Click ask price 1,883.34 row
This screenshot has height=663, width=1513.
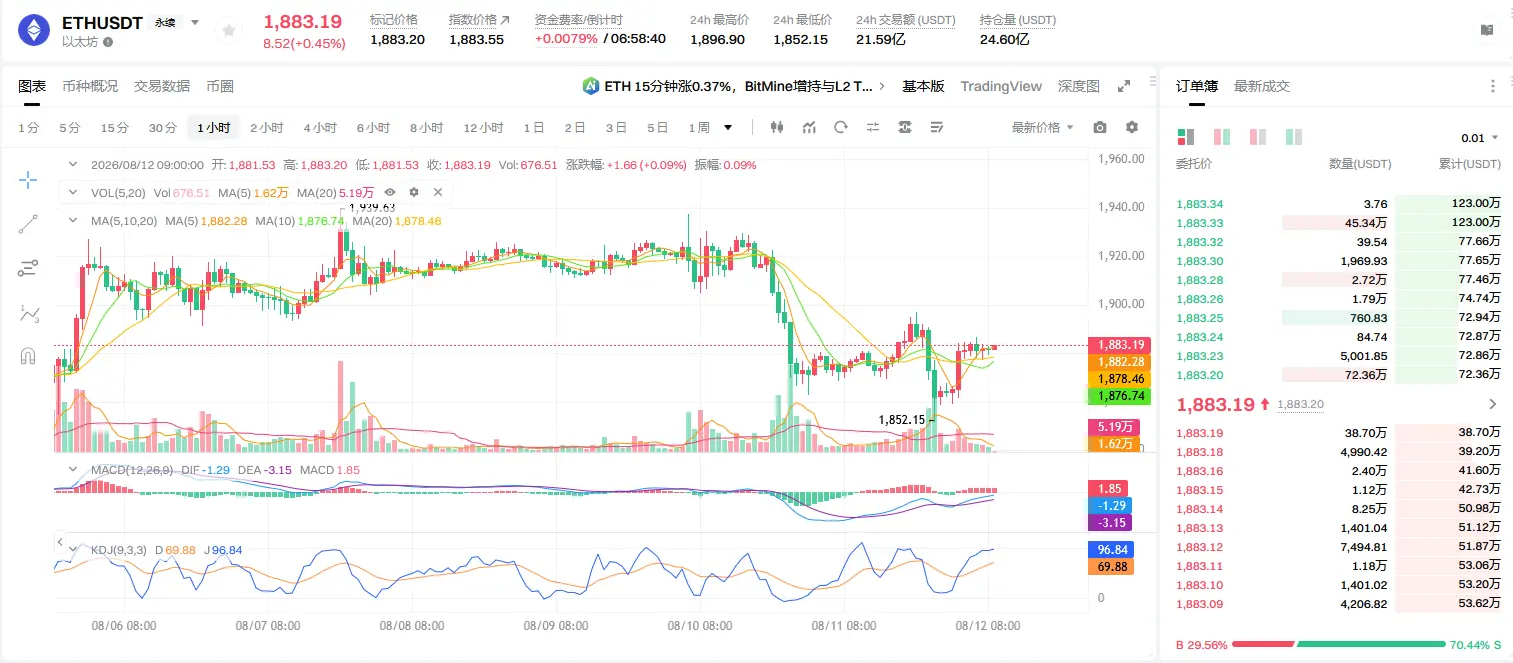[1338, 204]
